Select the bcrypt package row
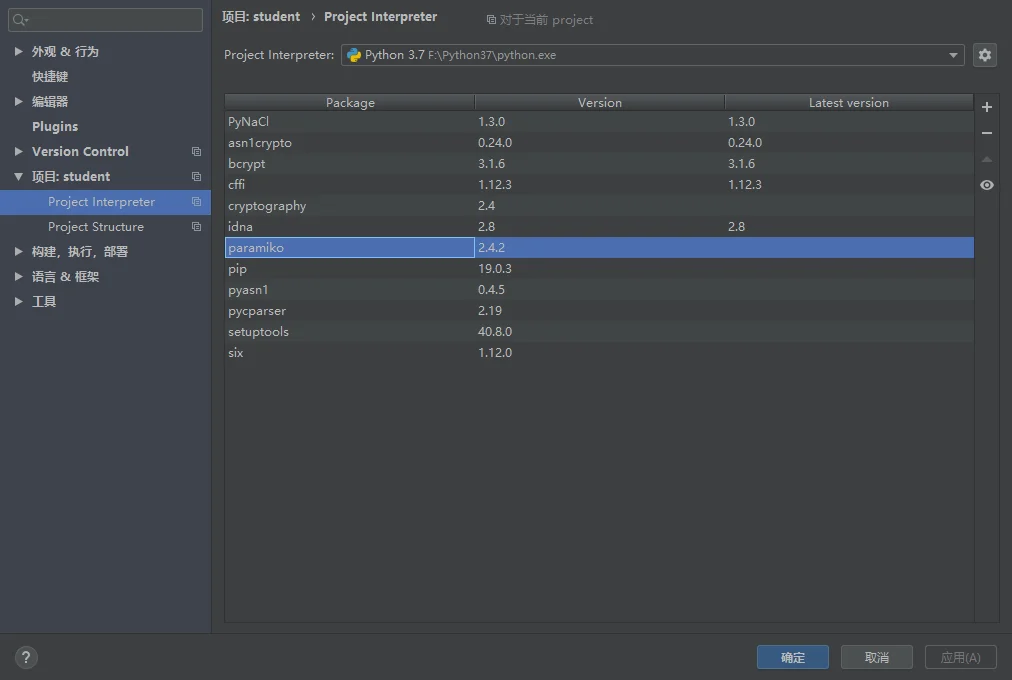The height and width of the screenshot is (680, 1012). coord(599,164)
